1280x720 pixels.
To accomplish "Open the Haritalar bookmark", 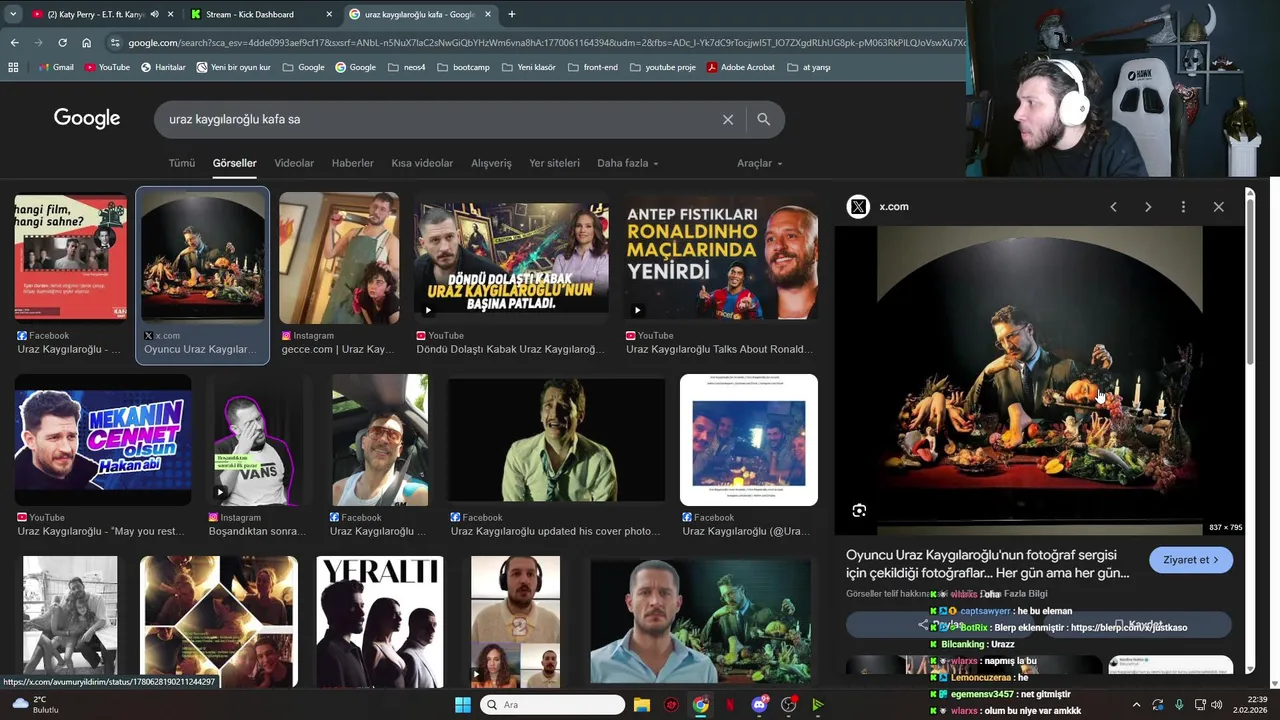I will (163, 67).
